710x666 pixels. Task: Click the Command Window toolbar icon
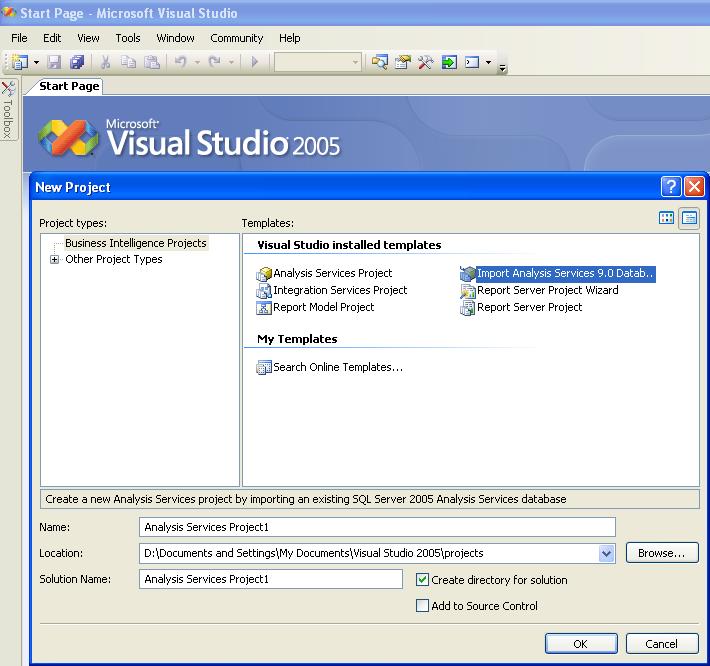(x=472, y=62)
